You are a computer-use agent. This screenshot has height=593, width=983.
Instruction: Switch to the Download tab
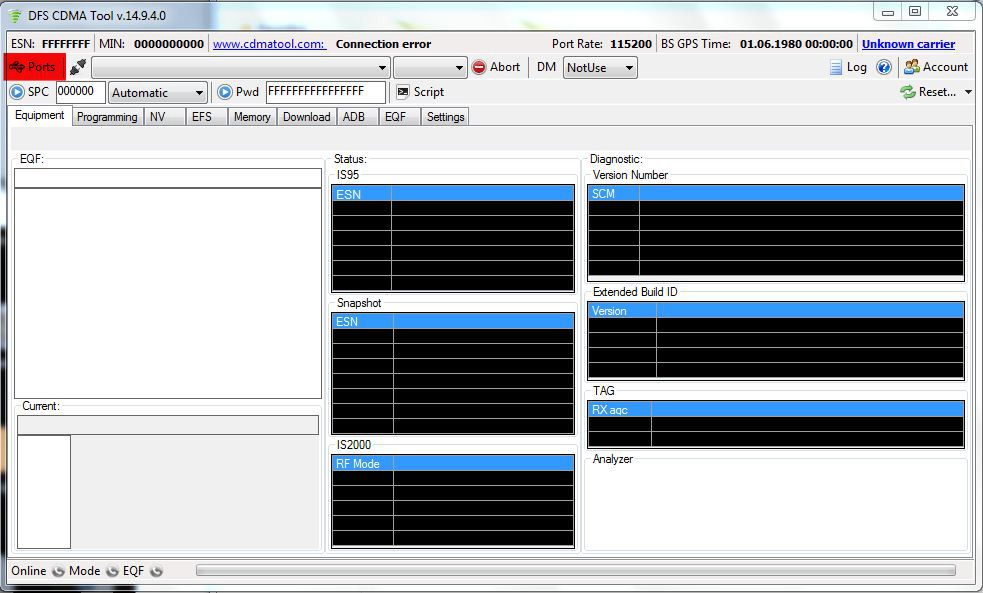click(307, 117)
